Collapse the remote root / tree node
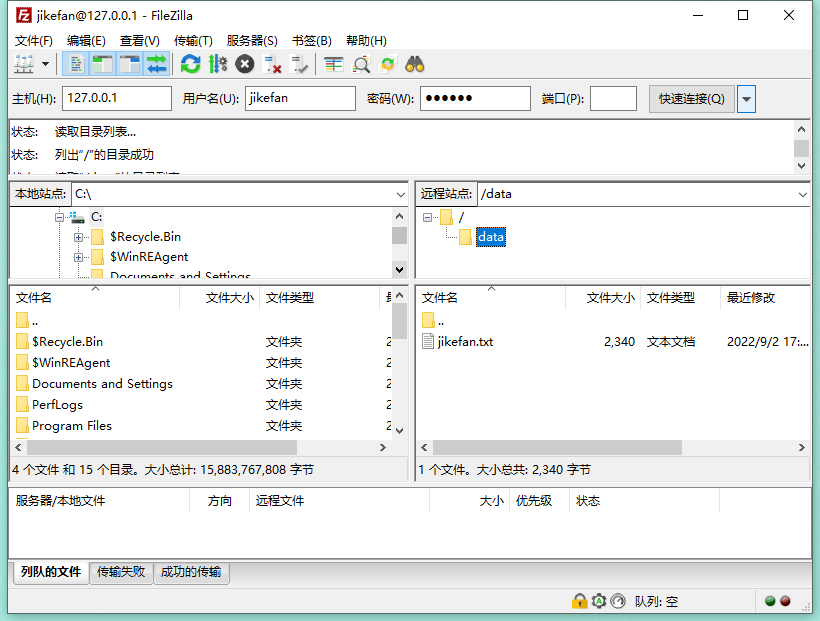The height and width of the screenshot is (621, 820). (428, 217)
